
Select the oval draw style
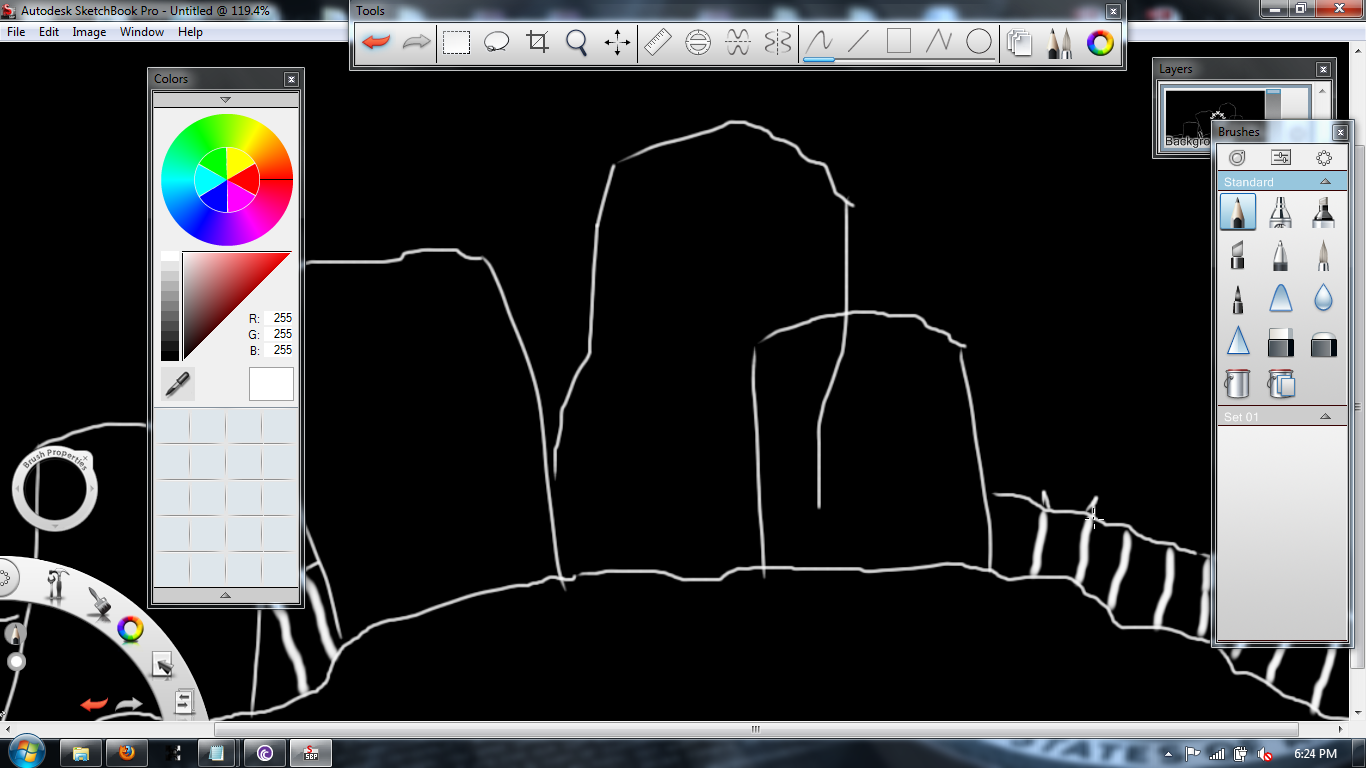tap(979, 42)
